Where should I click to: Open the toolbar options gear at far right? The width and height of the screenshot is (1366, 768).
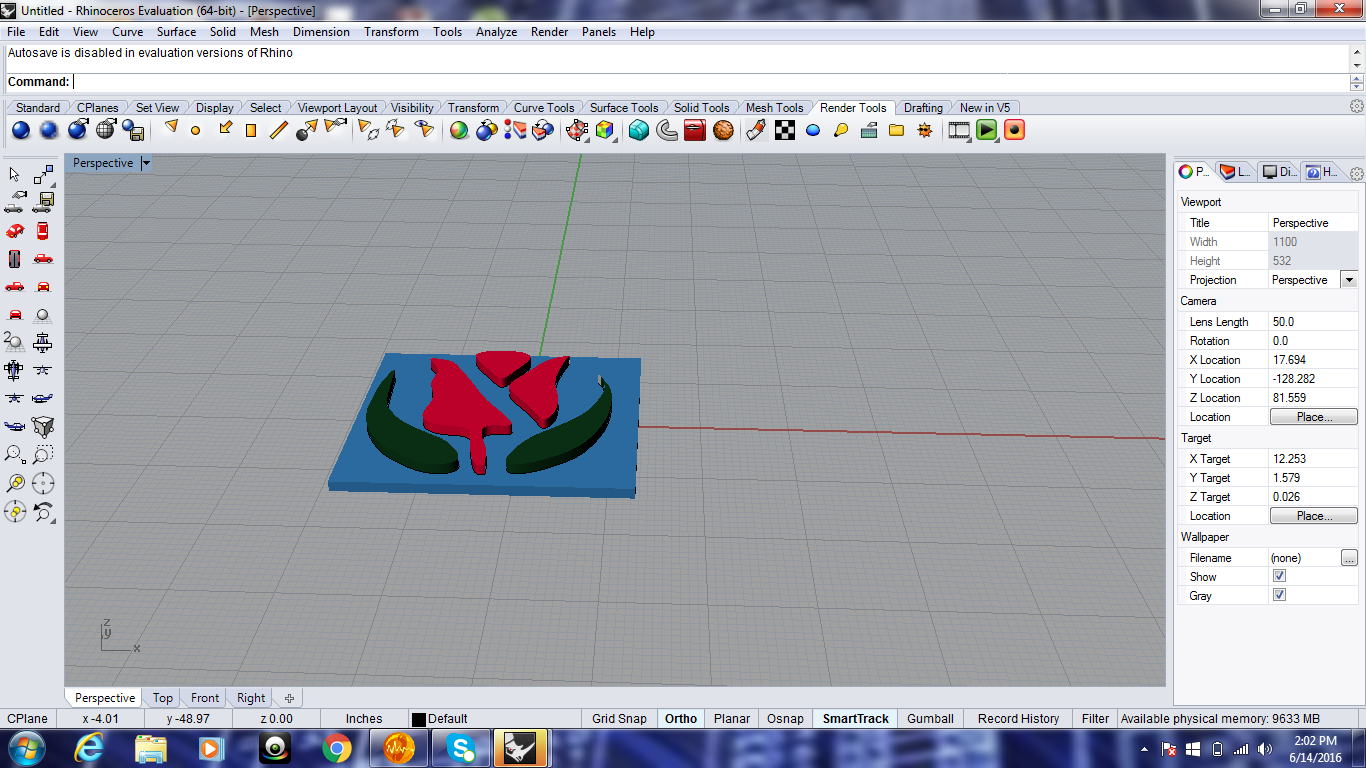click(x=1357, y=106)
